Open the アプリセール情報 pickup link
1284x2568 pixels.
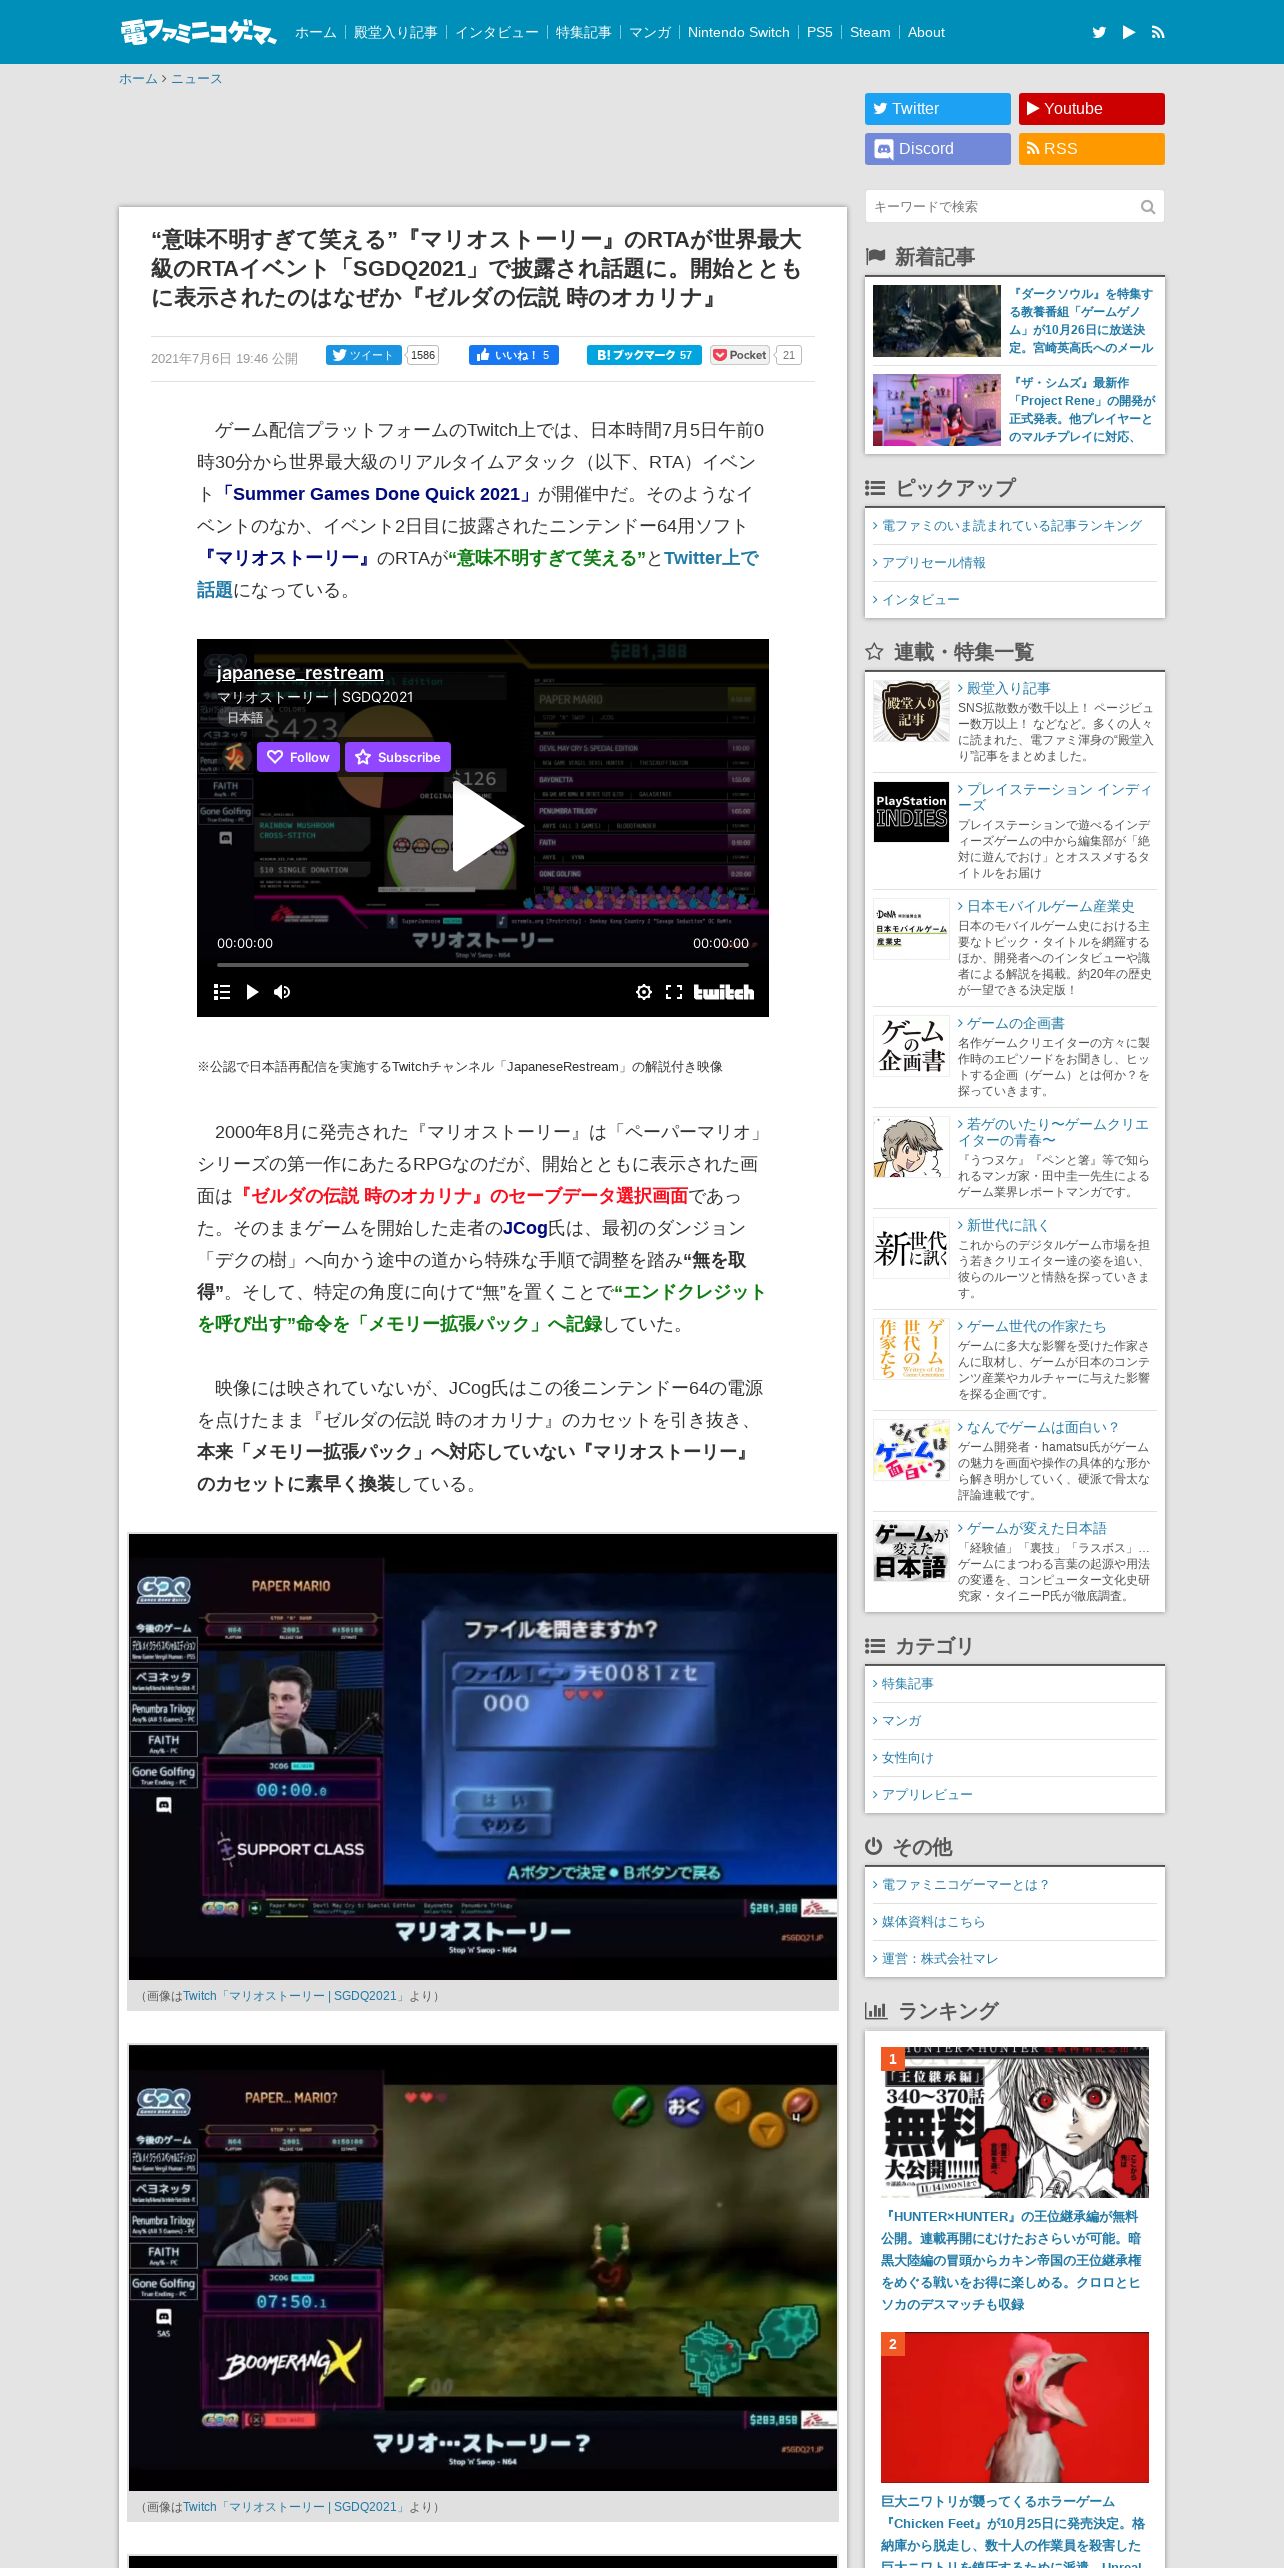click(x=933, y=563)
